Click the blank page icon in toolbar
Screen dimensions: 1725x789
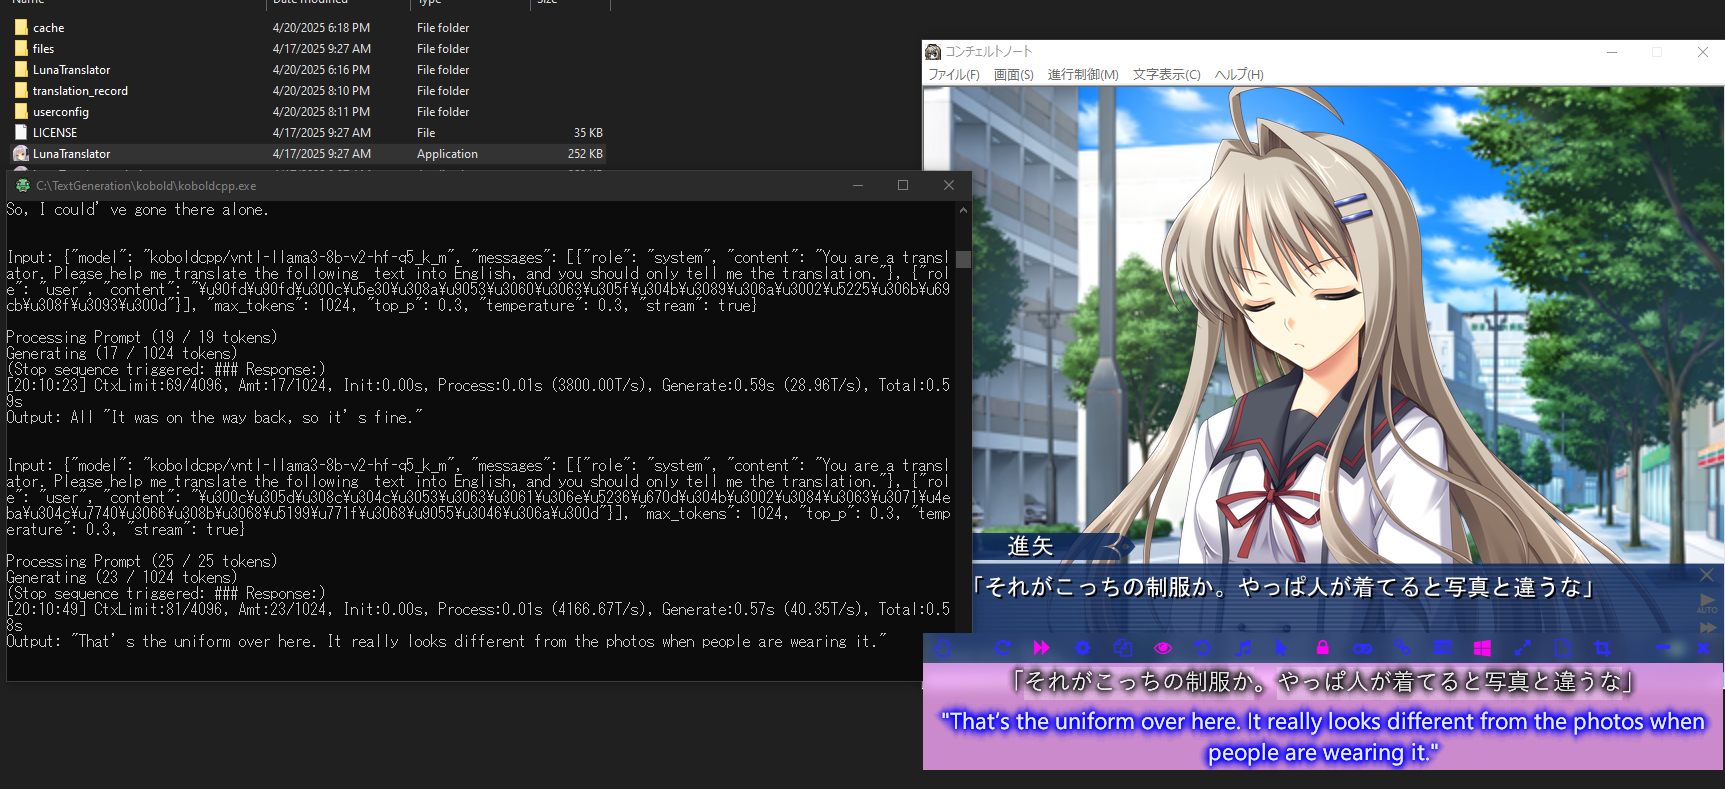(1563, 648)
